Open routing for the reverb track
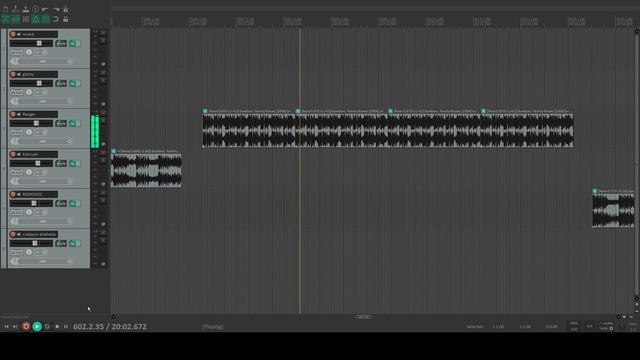This screenshot has width=640, height=360. click(61, 44)
